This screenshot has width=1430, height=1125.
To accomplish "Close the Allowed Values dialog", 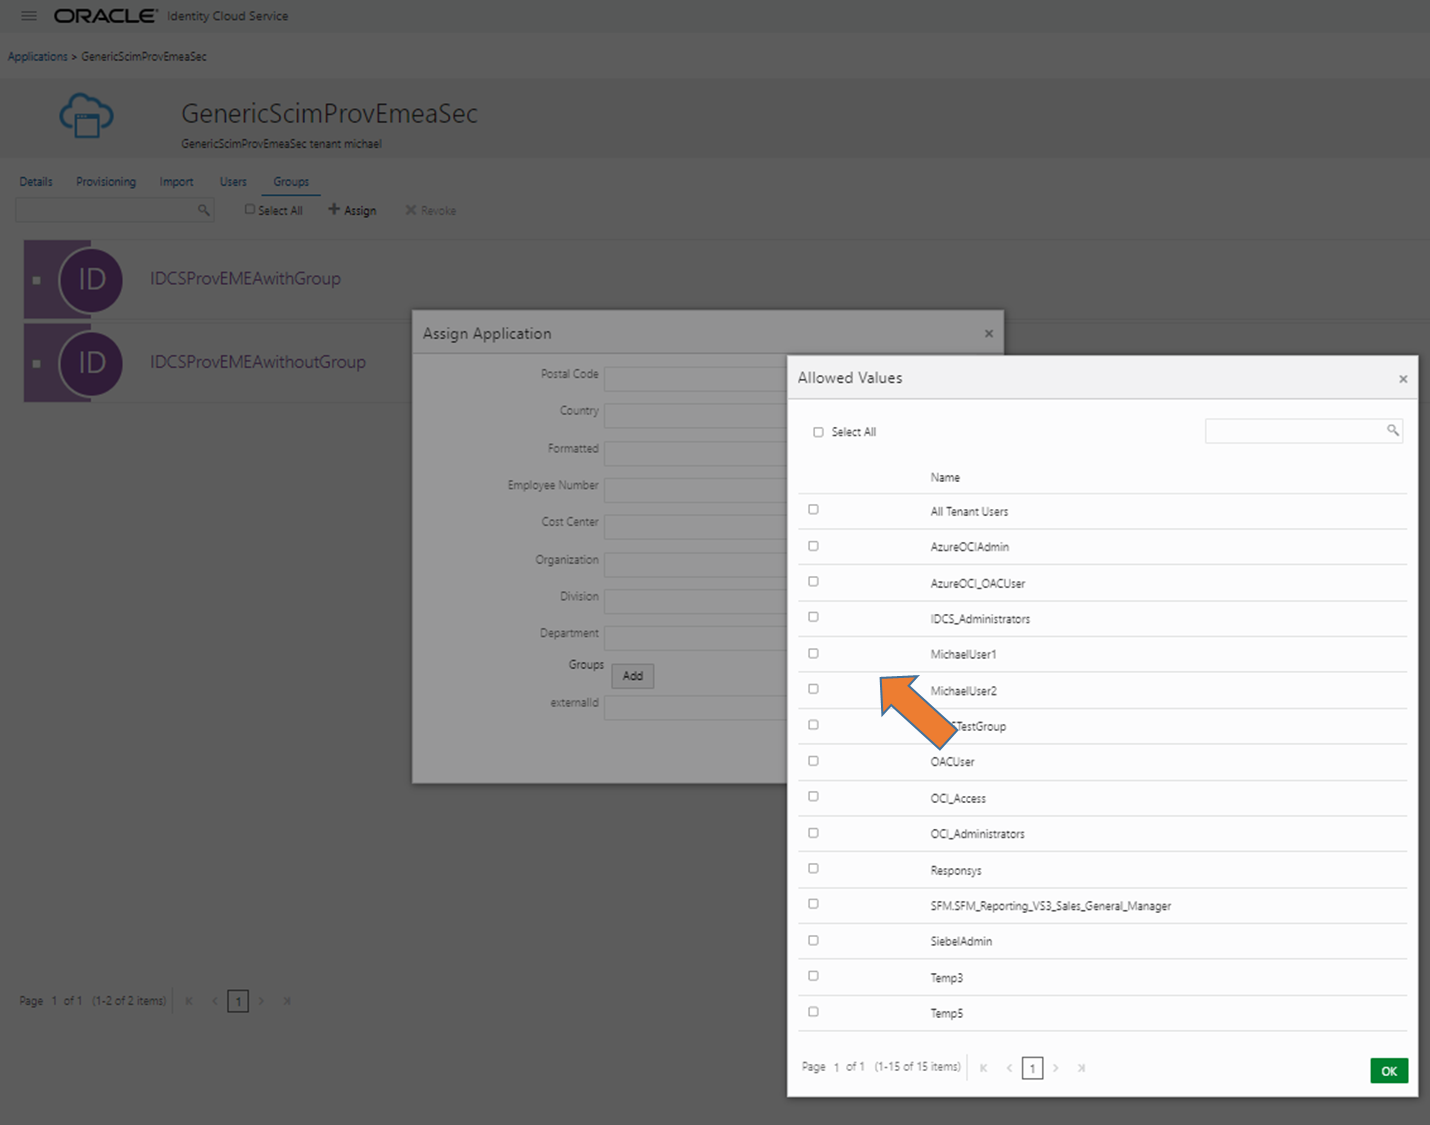I will [x=1403, y=379].
